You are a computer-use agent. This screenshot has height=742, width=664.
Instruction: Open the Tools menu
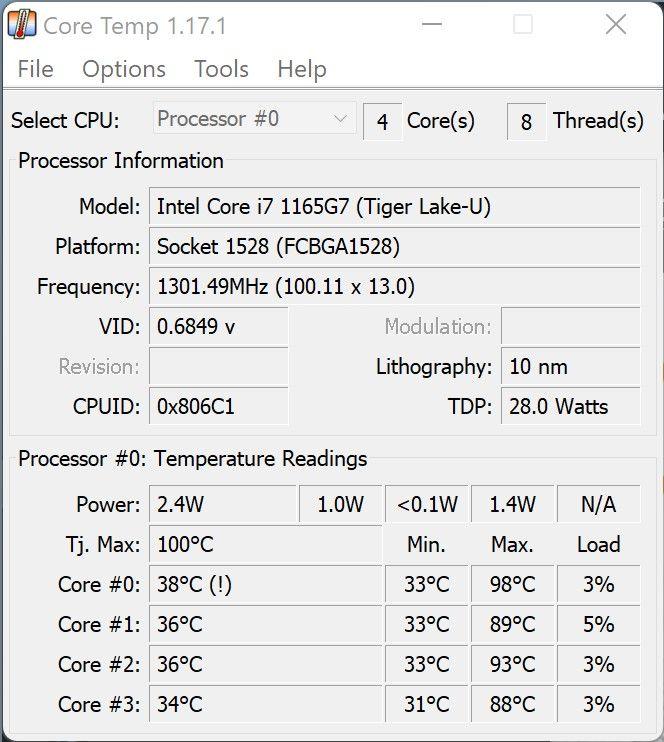coord(221,69)
